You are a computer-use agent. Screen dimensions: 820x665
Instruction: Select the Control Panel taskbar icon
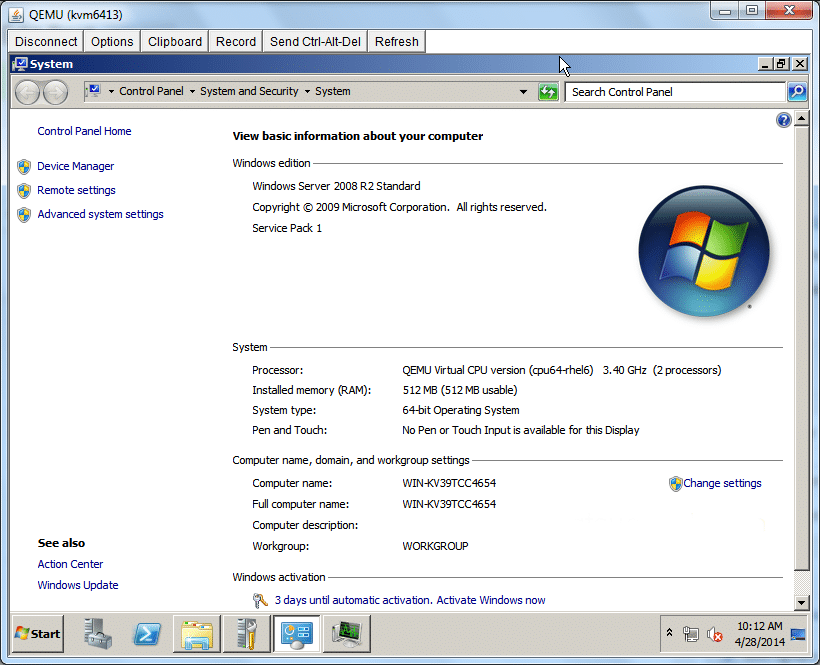point(297,634)
